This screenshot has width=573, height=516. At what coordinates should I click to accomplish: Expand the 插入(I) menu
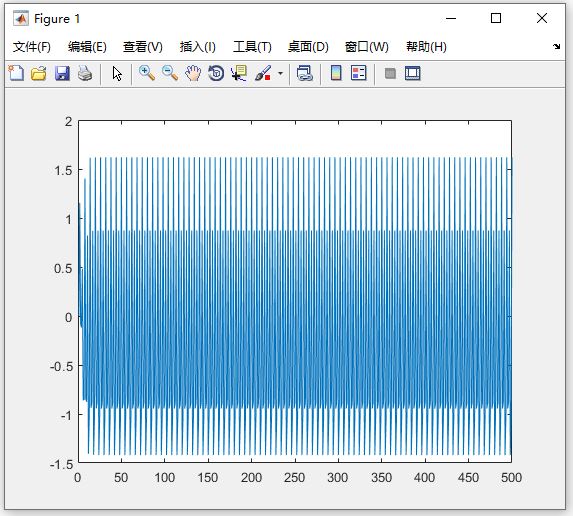click(198, 47)
